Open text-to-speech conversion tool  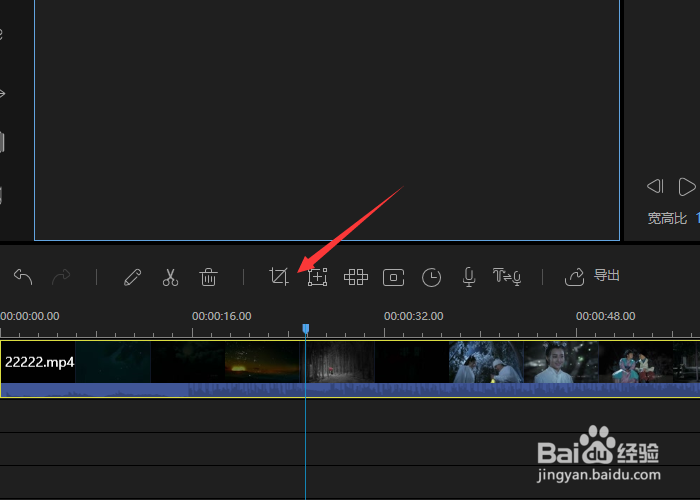pos(507,277)
